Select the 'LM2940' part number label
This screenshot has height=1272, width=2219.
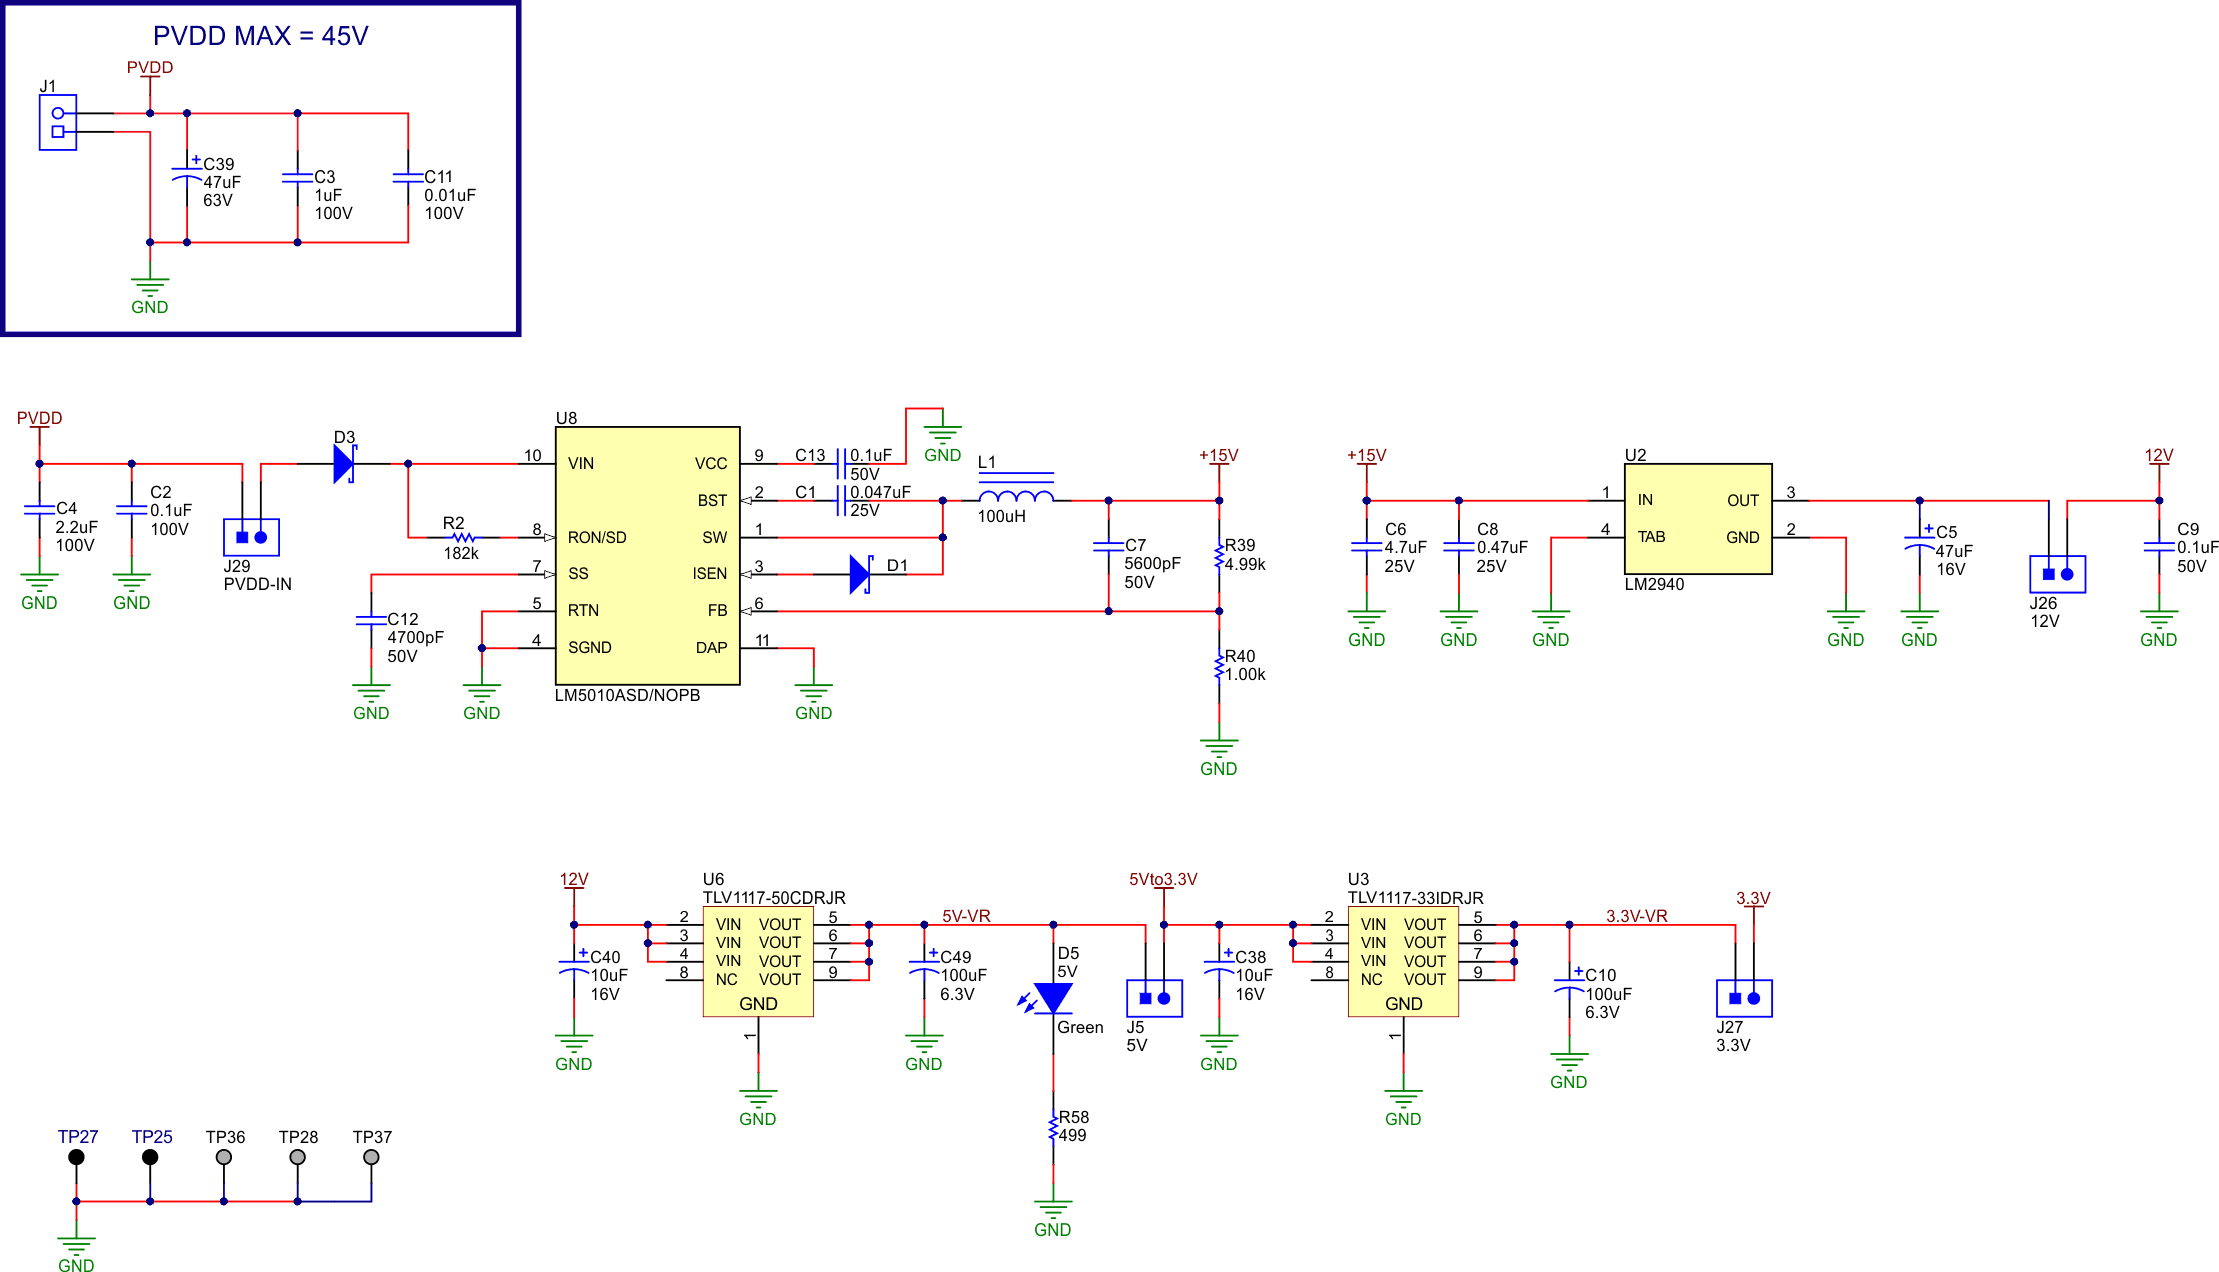[x=1654, y=584]
